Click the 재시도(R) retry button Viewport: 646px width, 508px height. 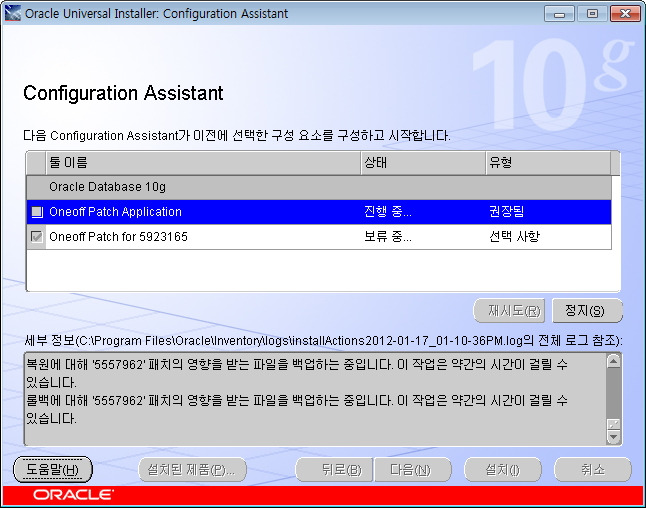(x=509, y=311)
